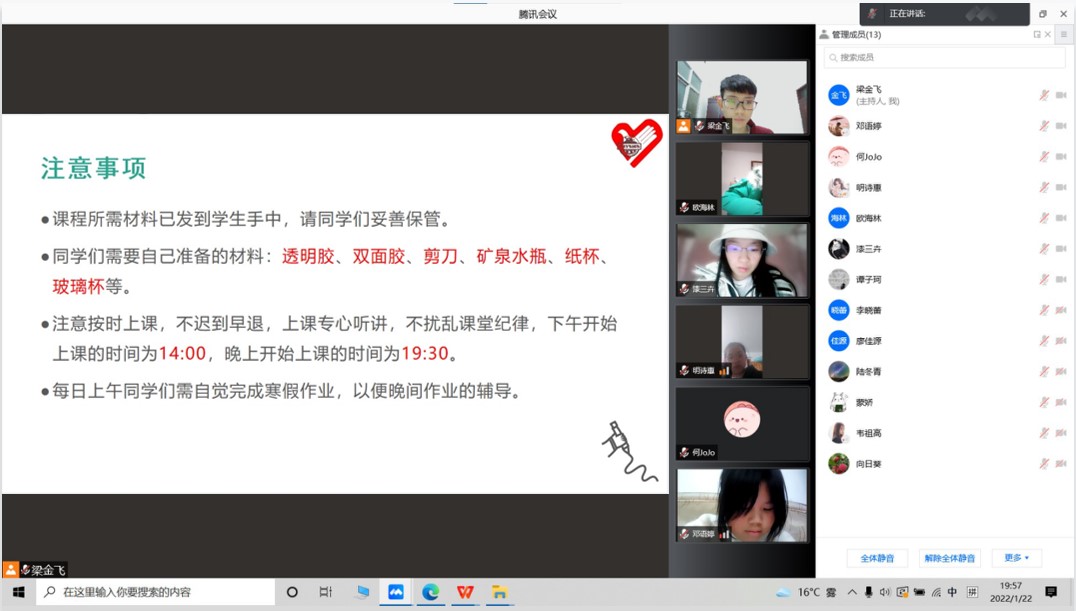The image size is (1076, 611).
Task: Toggle microphone mute for 何JoJo in member list
Action: (x=1044, y=157)
